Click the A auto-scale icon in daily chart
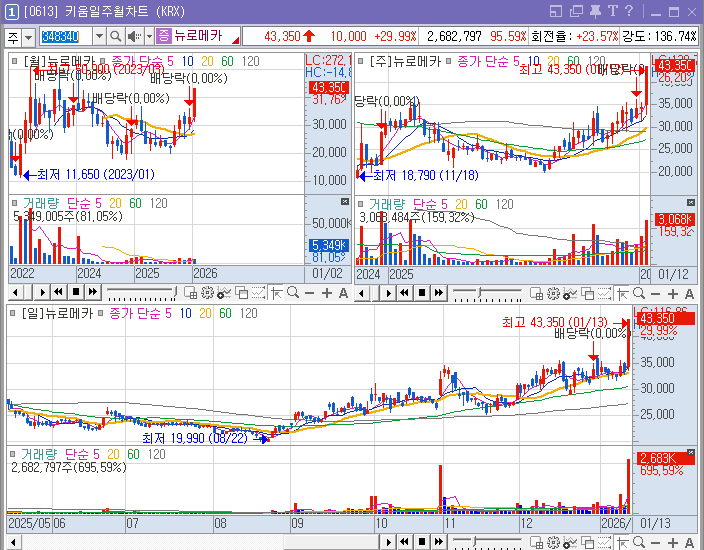Viewport: 704px width, 550px height. [x=690, y=543]
